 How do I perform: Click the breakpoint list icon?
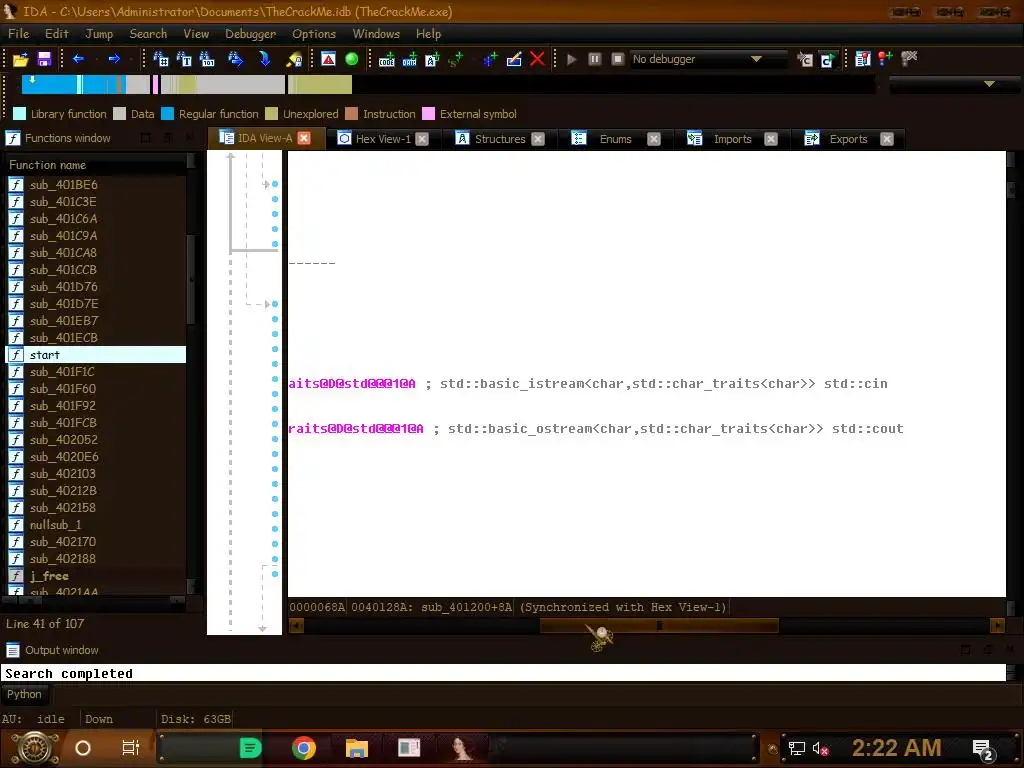(863, 59)
